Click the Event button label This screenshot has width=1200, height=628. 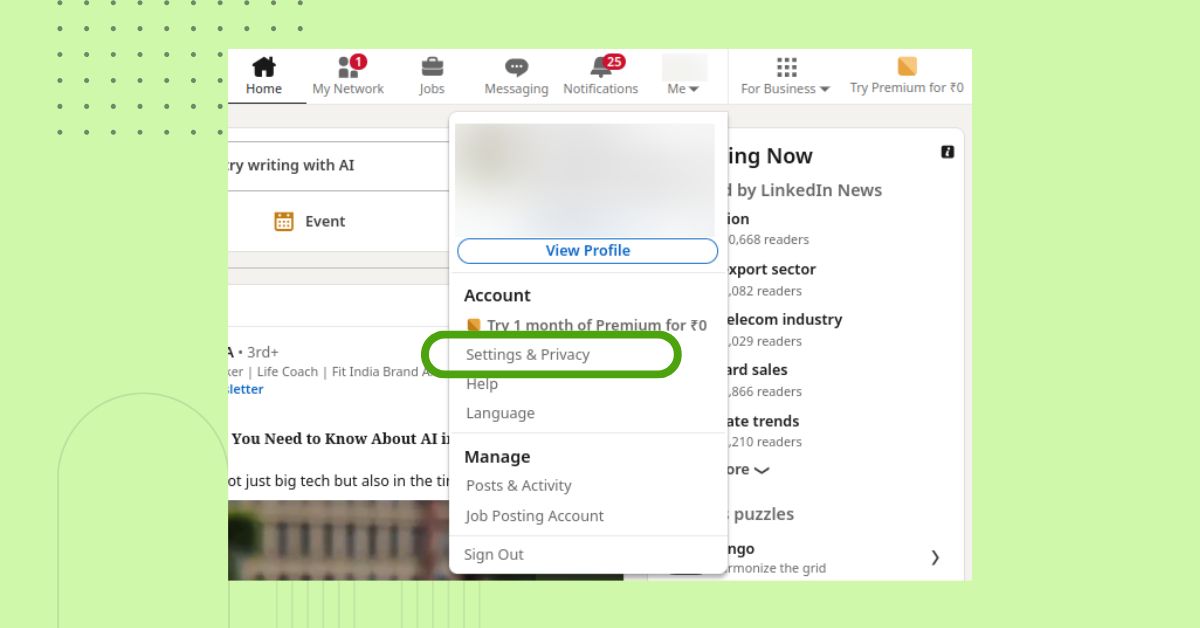click(x=325, y=222)
